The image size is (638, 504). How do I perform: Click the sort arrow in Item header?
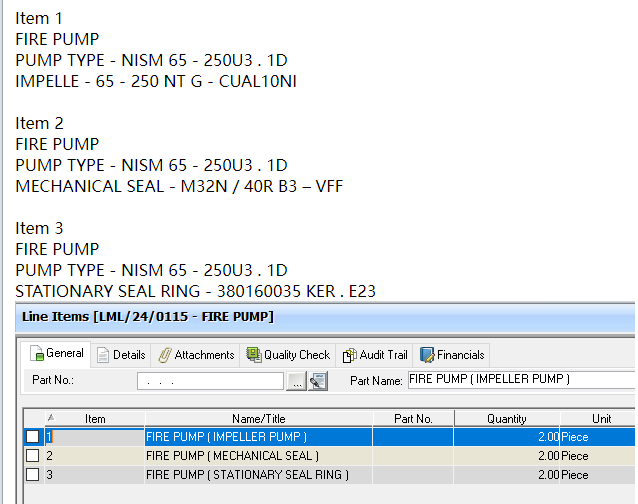coord(51,417)
